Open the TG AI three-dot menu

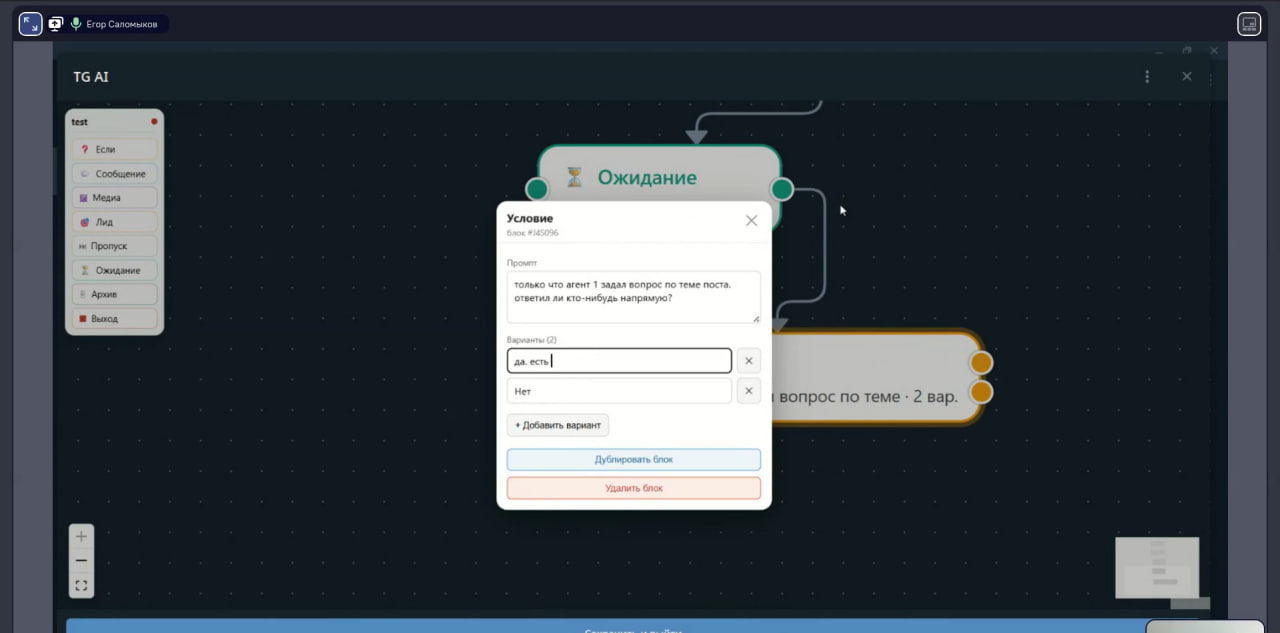[x=1147, y=76]
